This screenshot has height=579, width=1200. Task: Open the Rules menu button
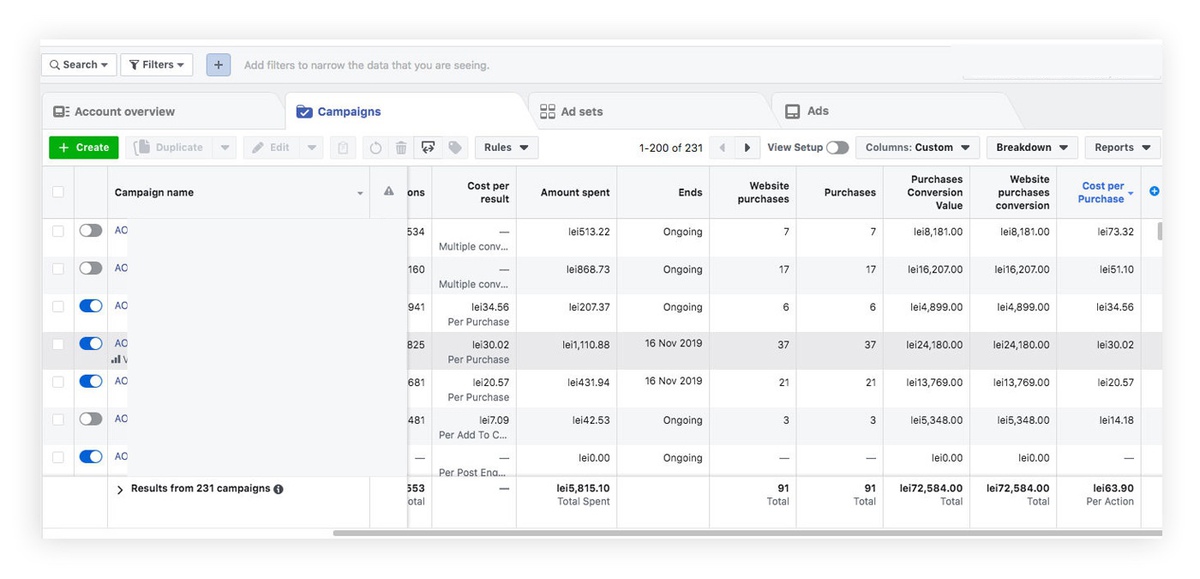(506, 148)
